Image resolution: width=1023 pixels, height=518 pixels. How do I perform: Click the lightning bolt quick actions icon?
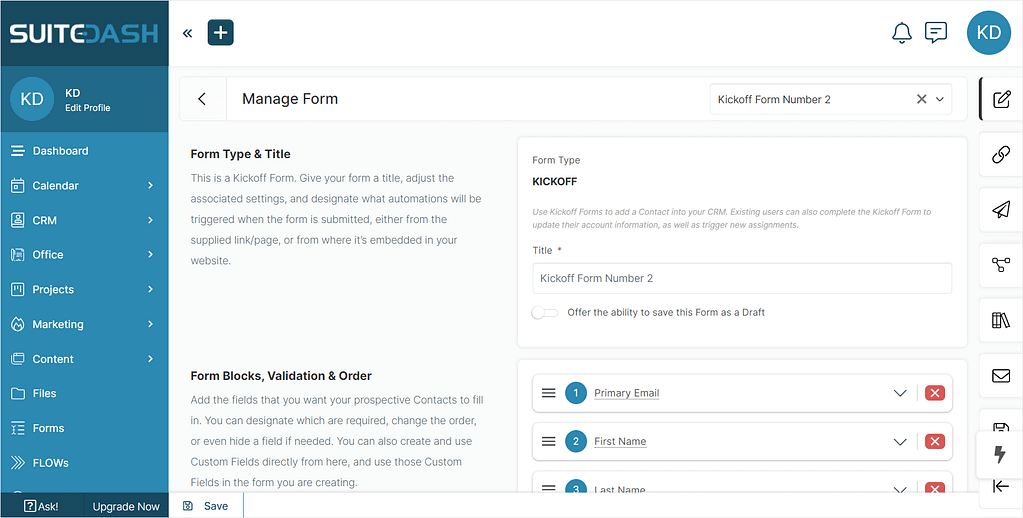click(1000, 454)
